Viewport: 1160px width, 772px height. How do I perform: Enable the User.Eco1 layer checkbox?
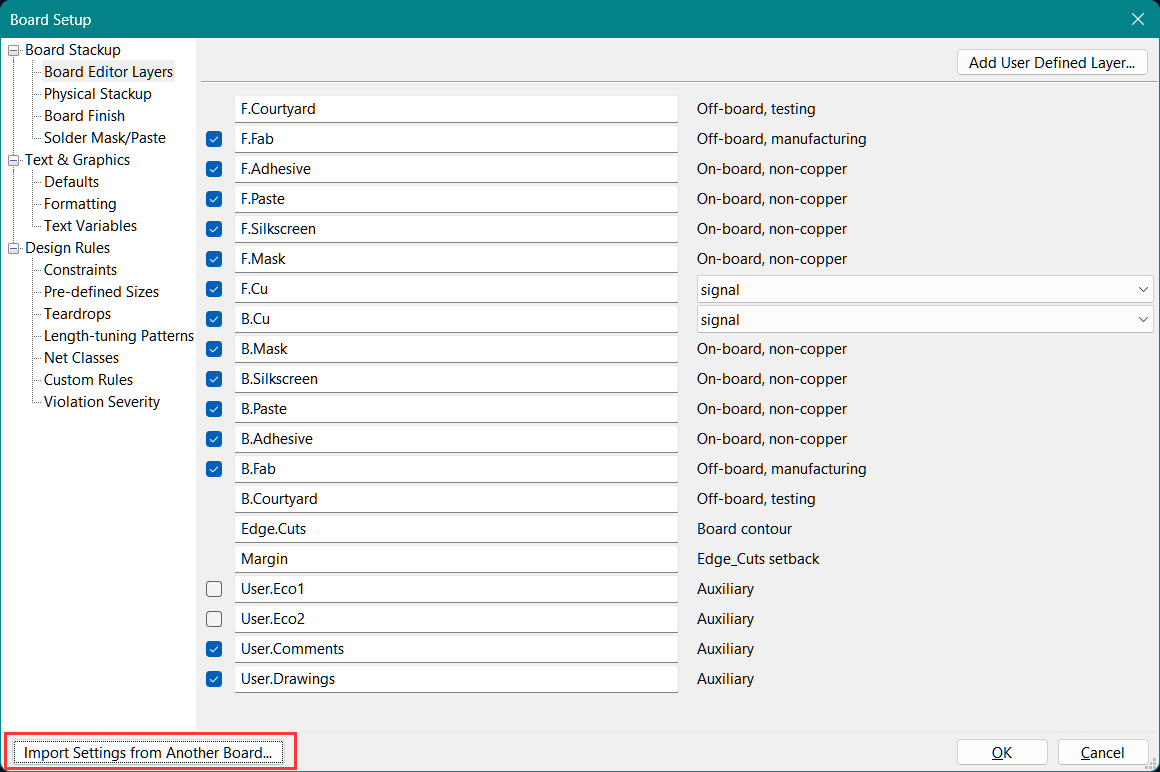click(x=214, y=589)
